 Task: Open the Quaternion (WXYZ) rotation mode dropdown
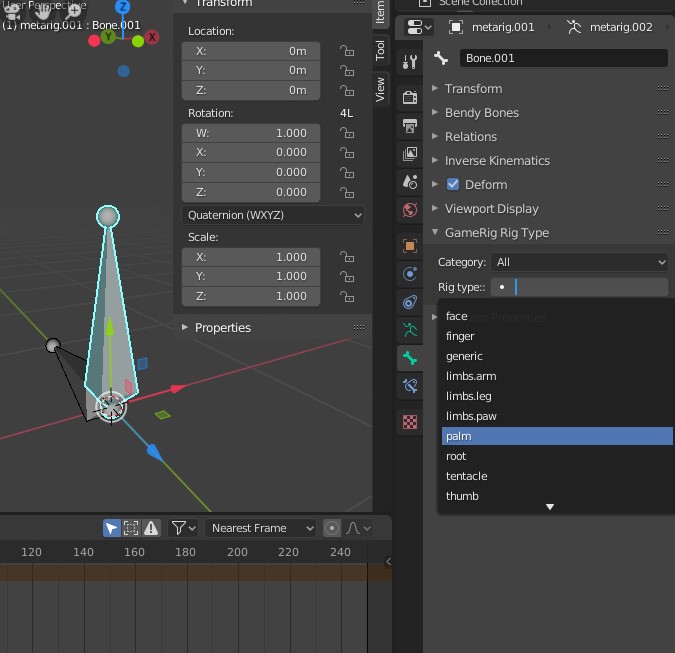pyautogui.click(x=273, y=215)
